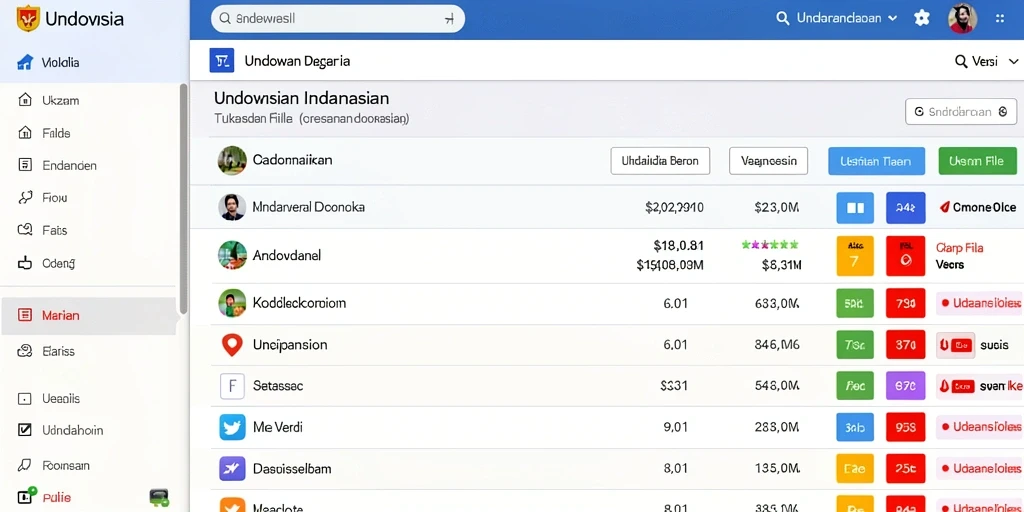Click the Cadonnaiikan avatar
Viewport: 1024px width, 512px height.
tap(232, 161)
